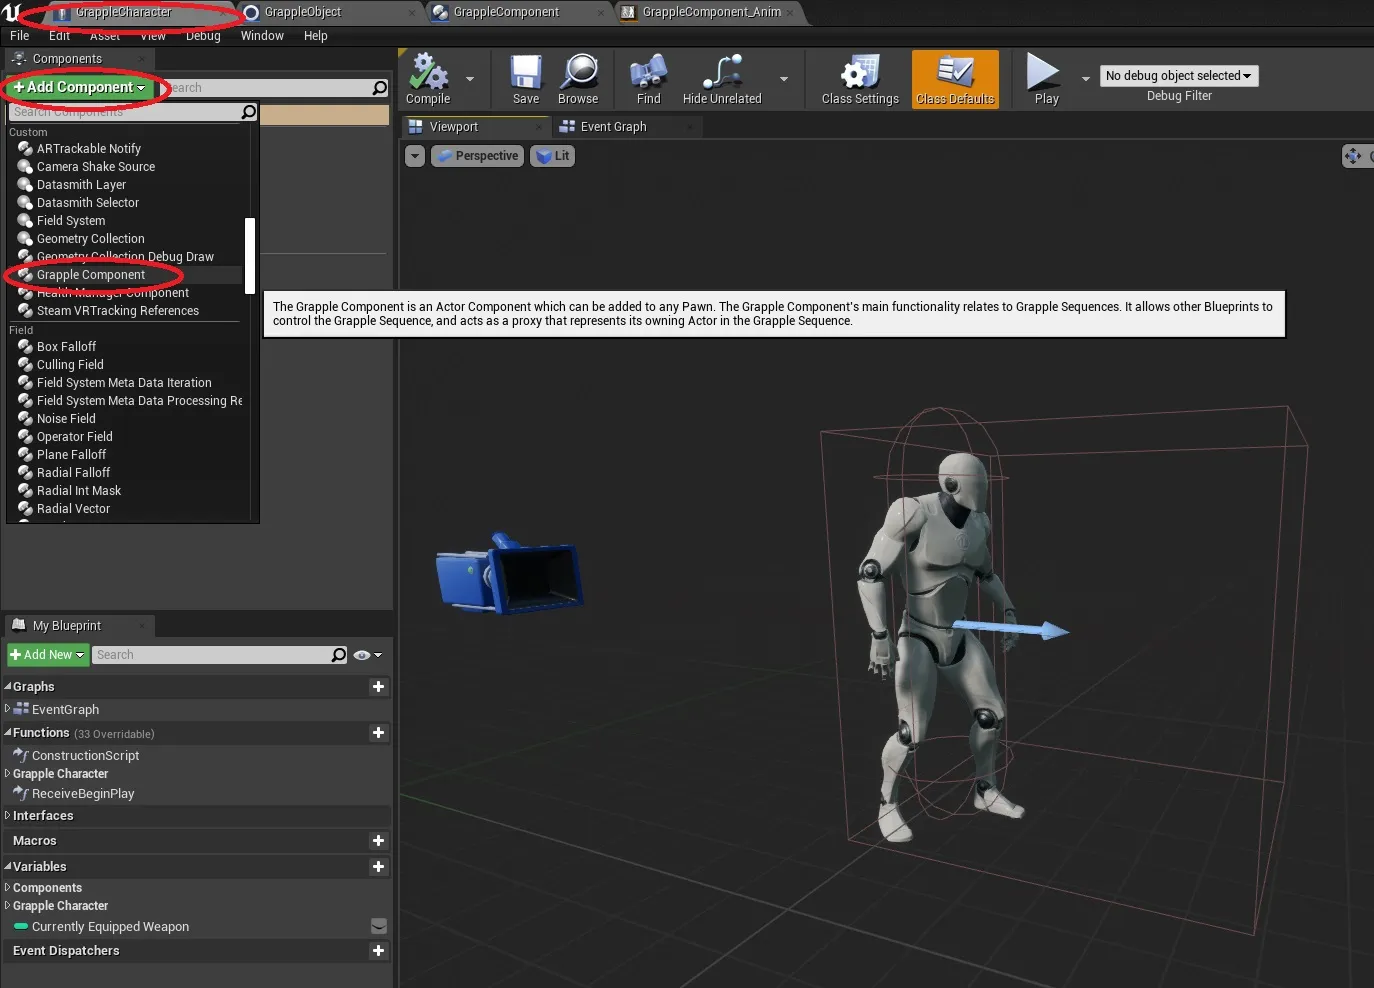Expand the EventGraph tree item
The height and width of the screenshot is (988, 1374).
click(7, 709)
